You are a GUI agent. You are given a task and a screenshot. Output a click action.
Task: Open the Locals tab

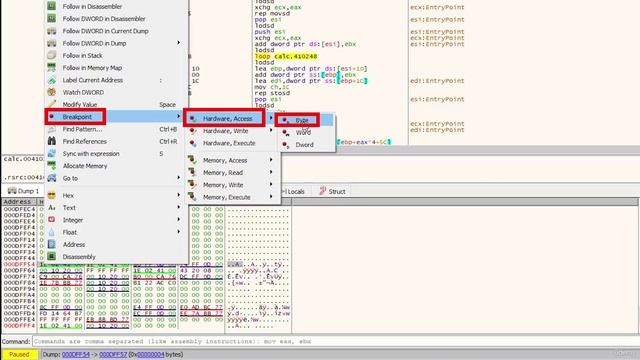click(296, 191)
